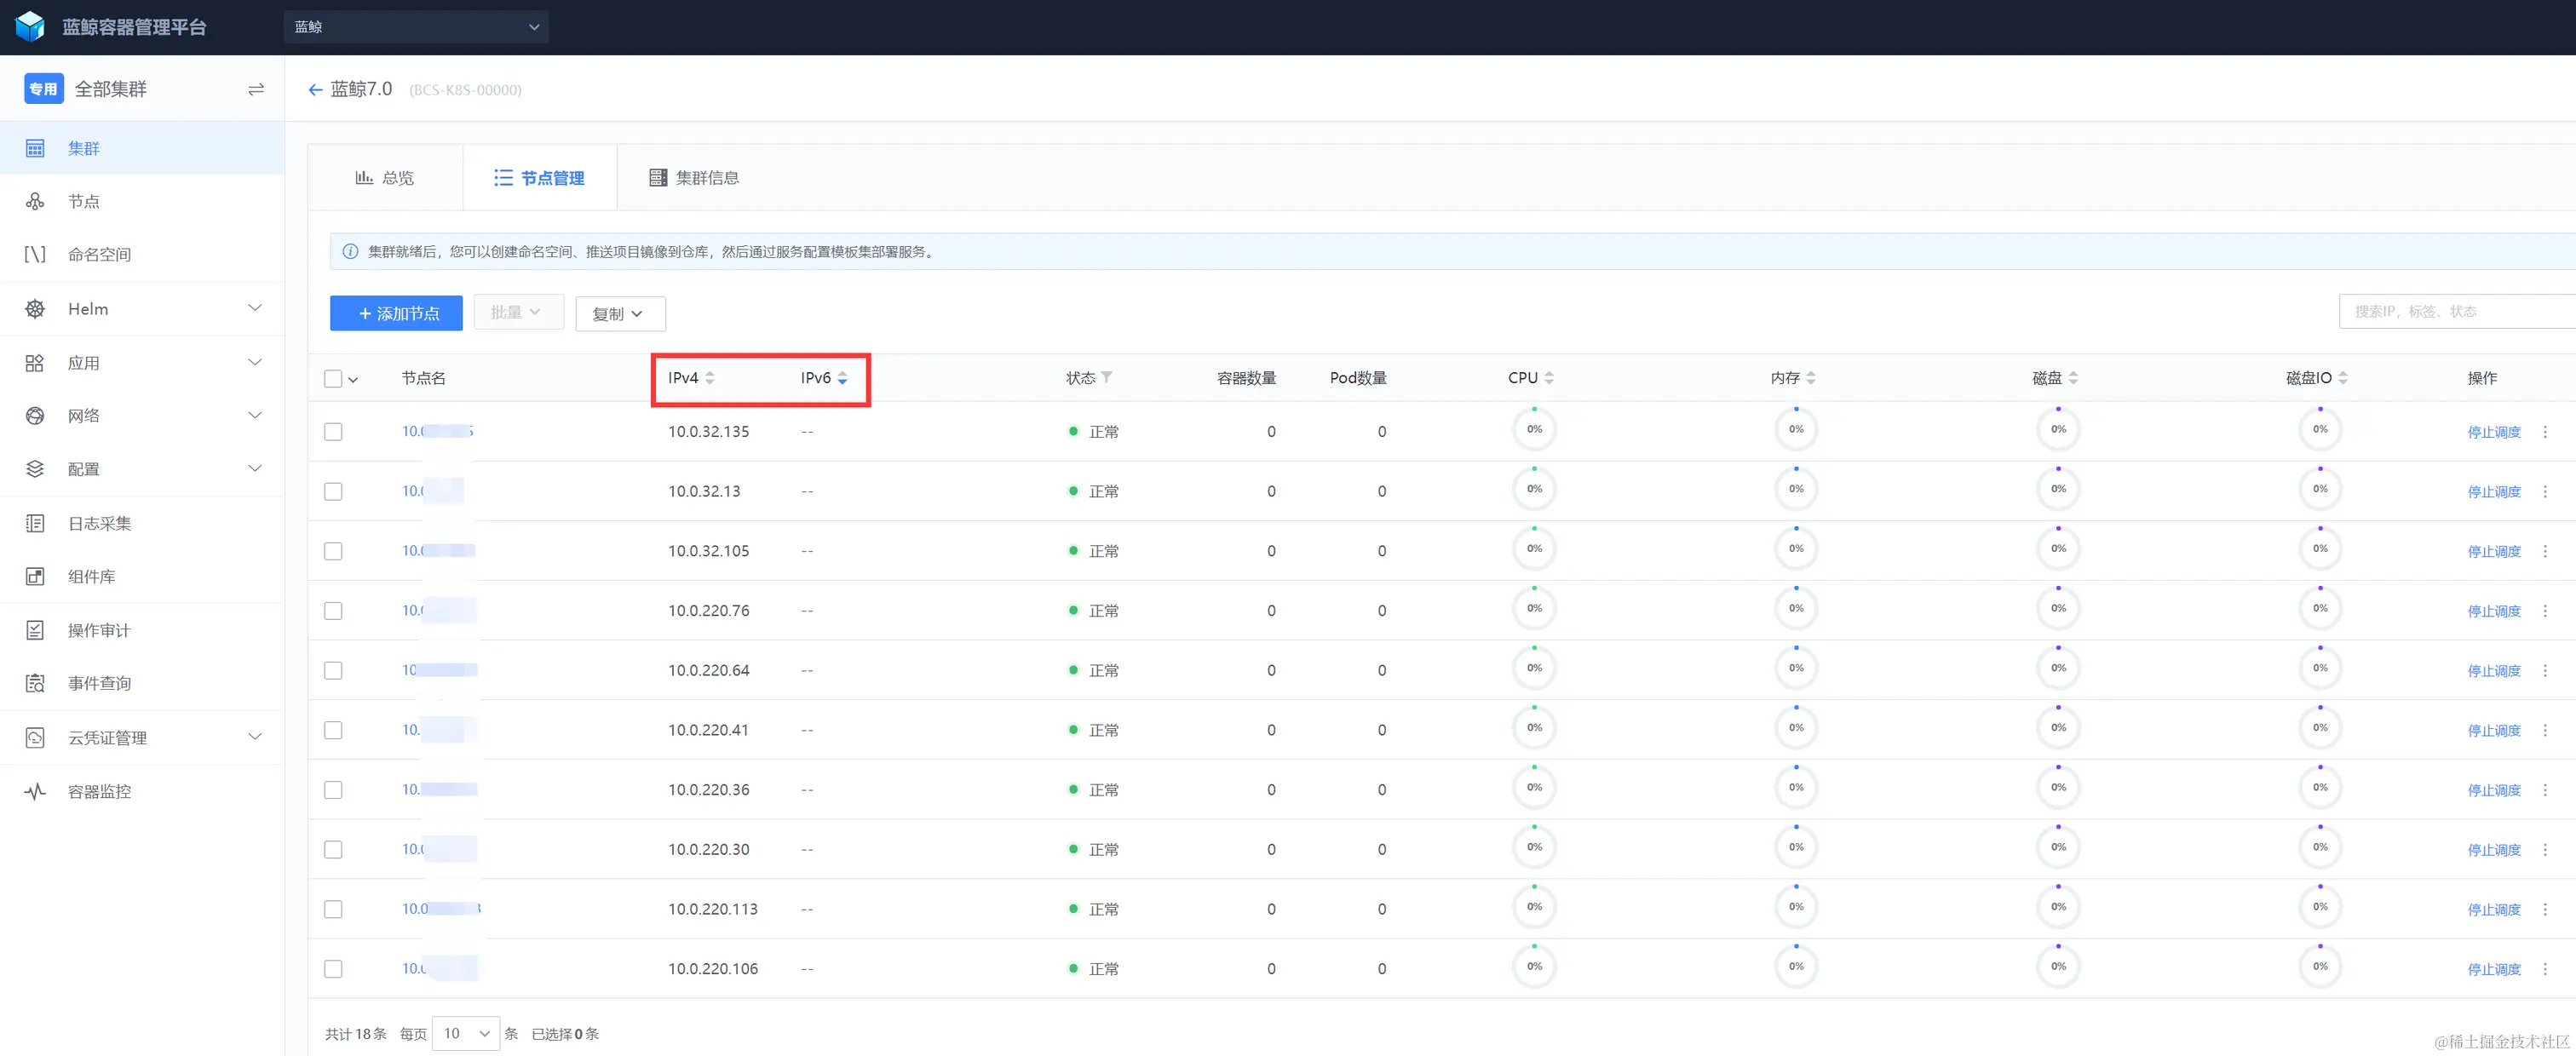Viewport: 2576px width, 1056px height.
Task: Click the cluster switch icon beside 全部集群
Action: pos(256,89)
